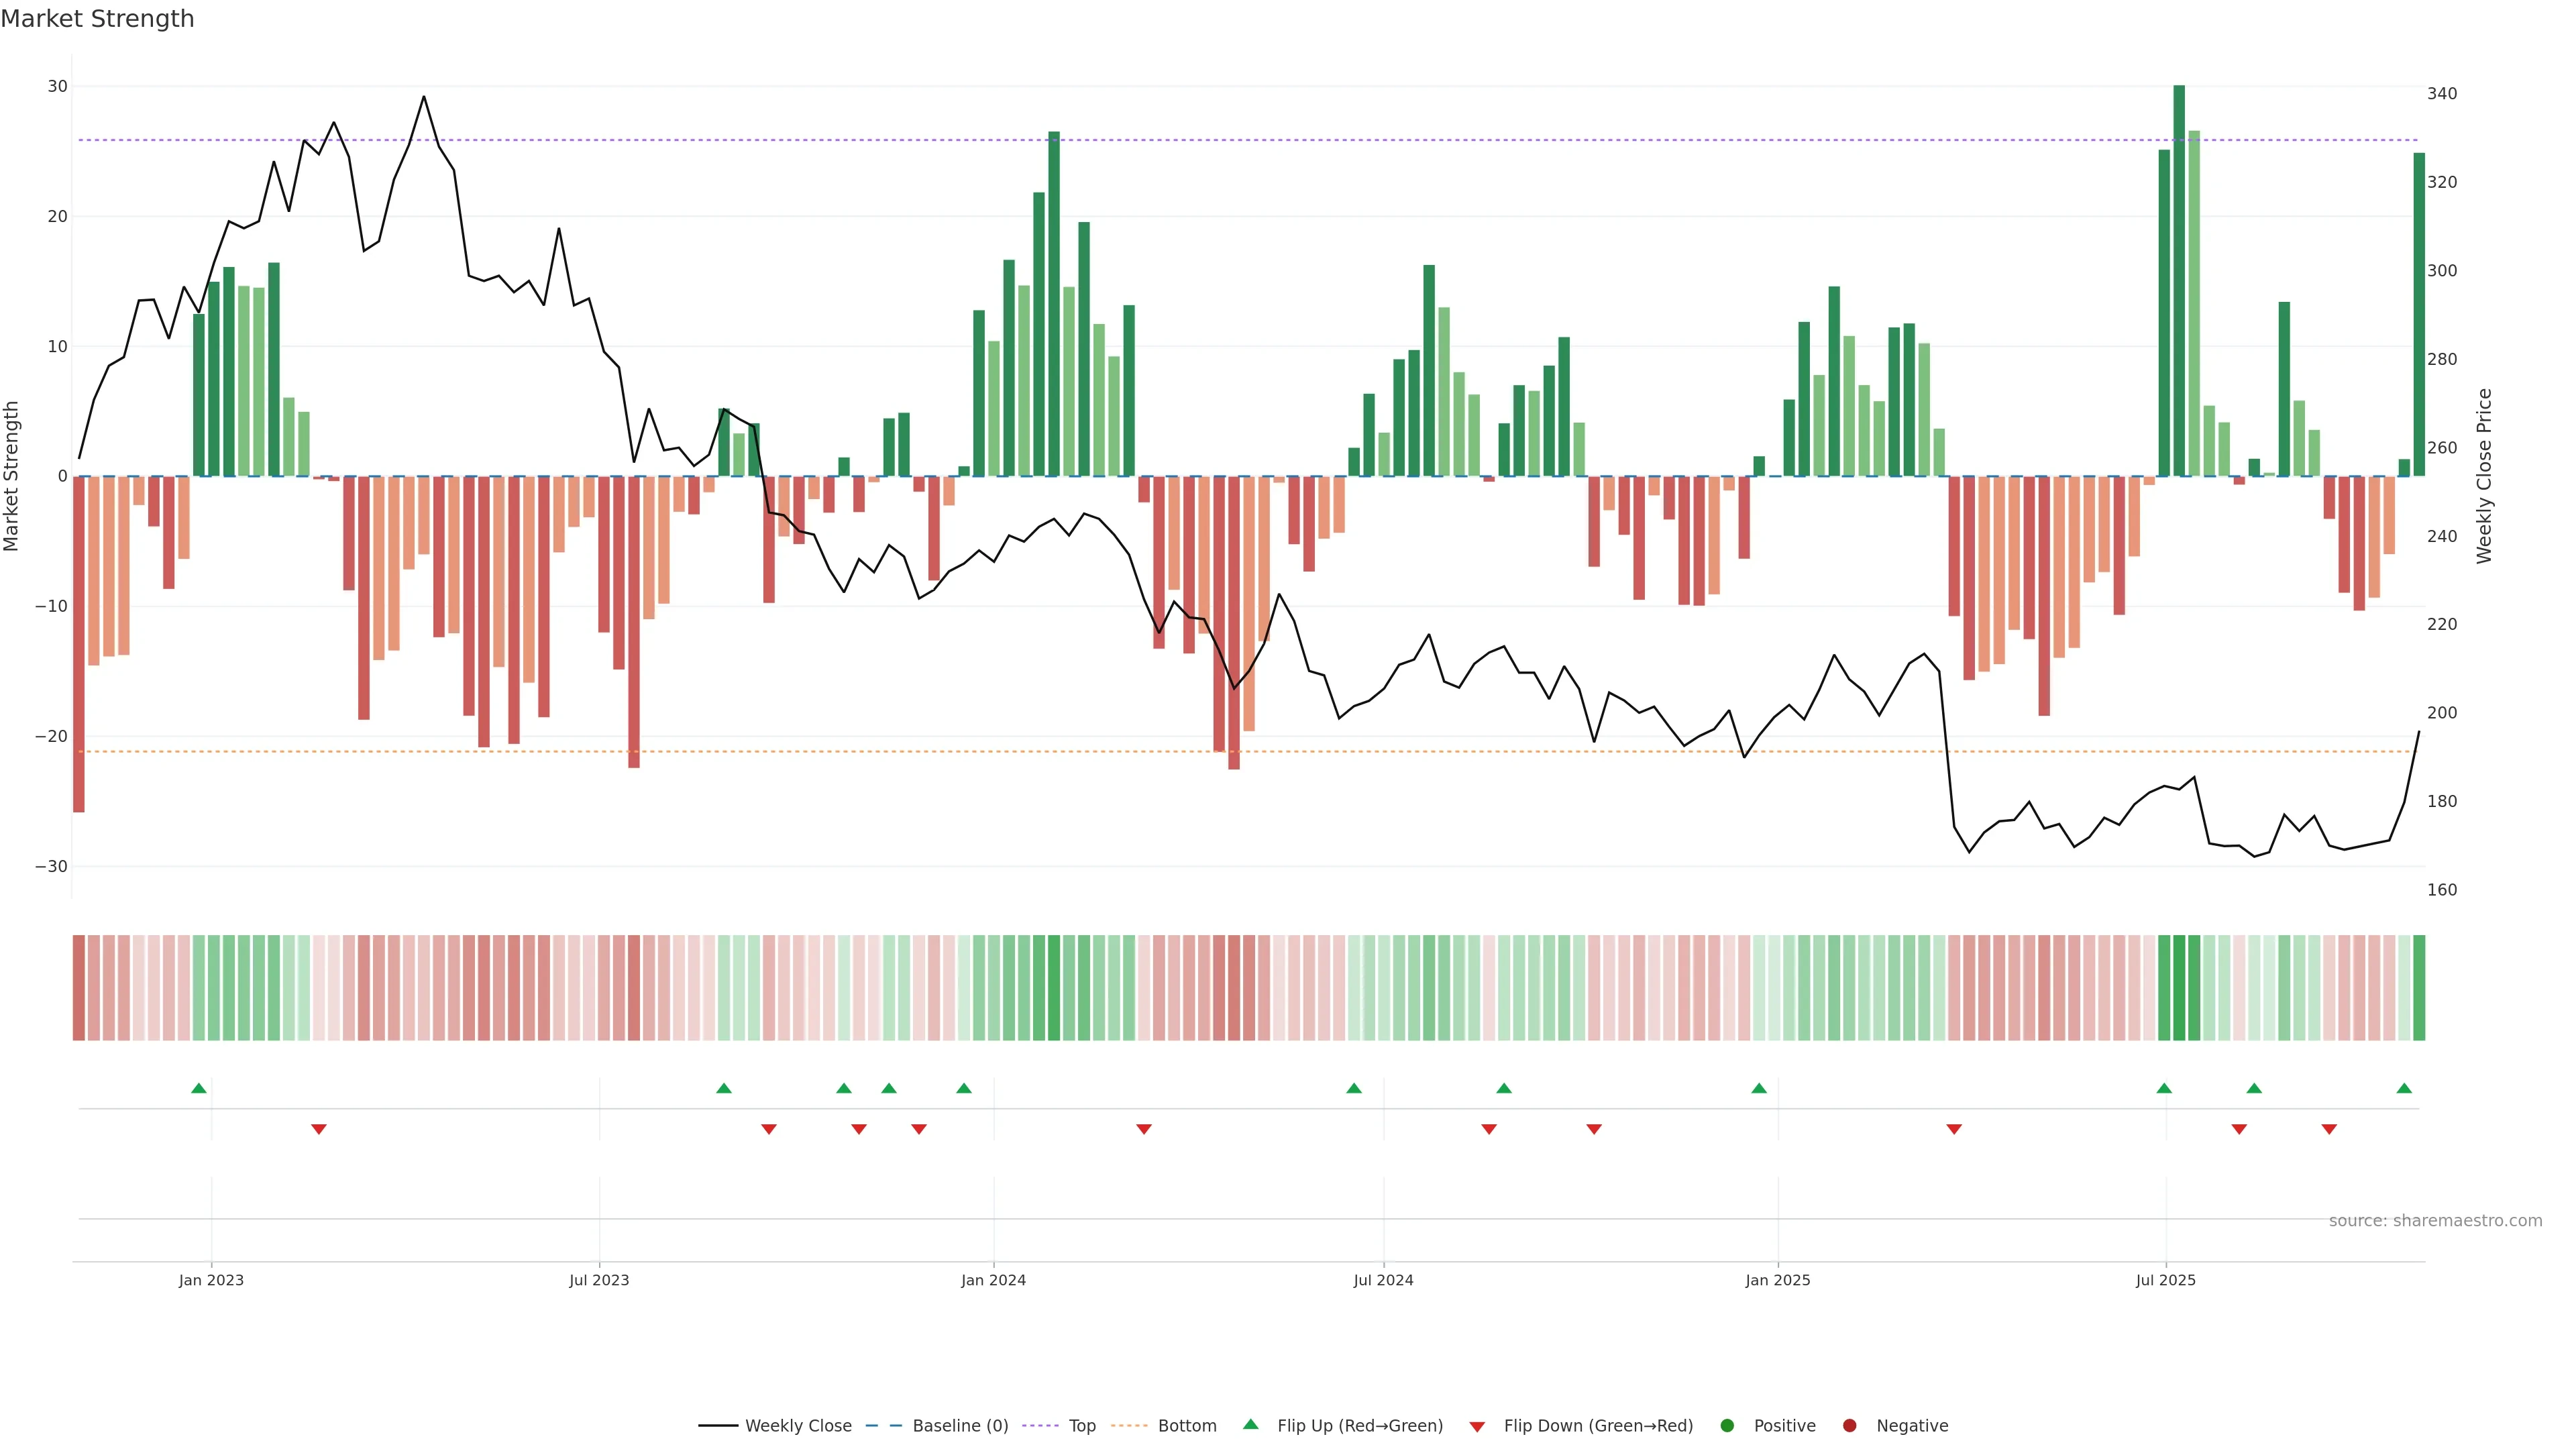Click the Flip Up triangle just before Jan 2025
Image resolution: width=2576 pixels, height=1449 pixels.
click(x=1759, y=1088)
